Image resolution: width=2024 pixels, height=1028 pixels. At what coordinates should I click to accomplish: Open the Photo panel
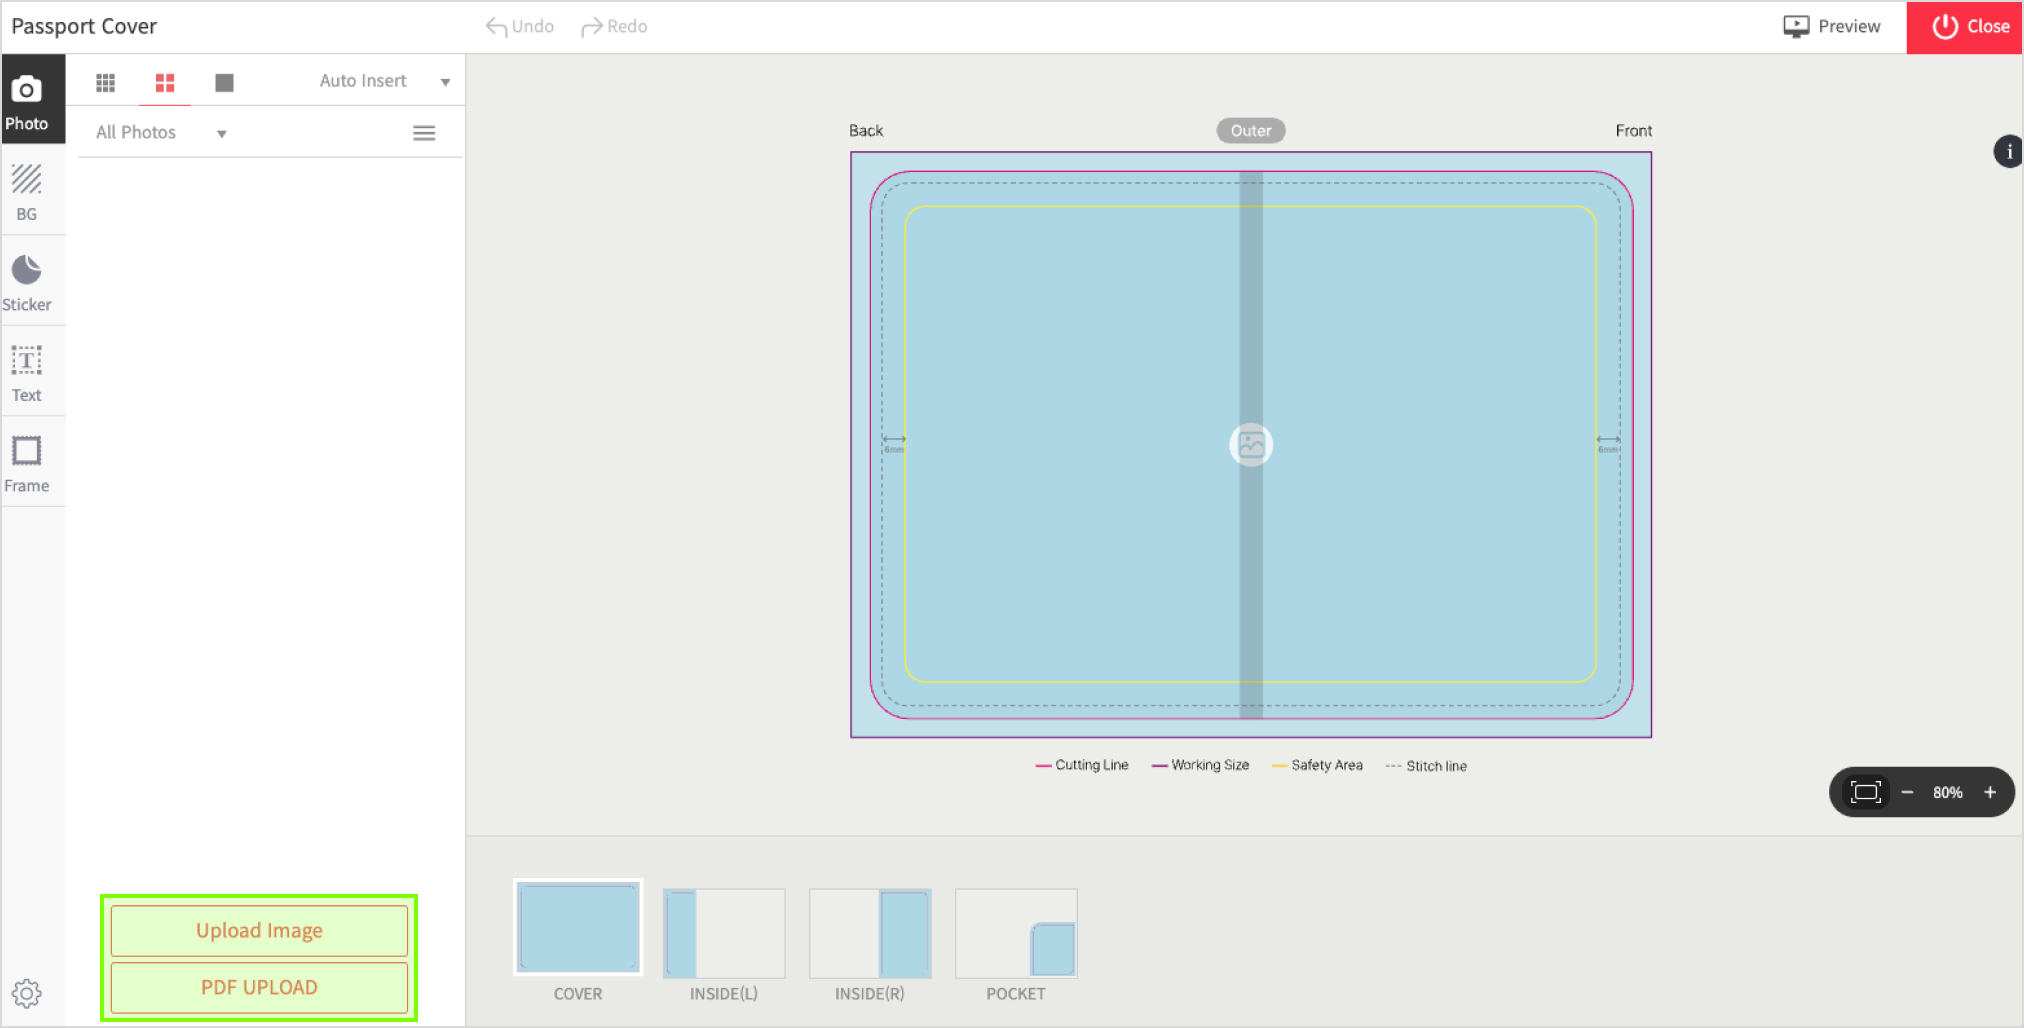coord(27,101)
